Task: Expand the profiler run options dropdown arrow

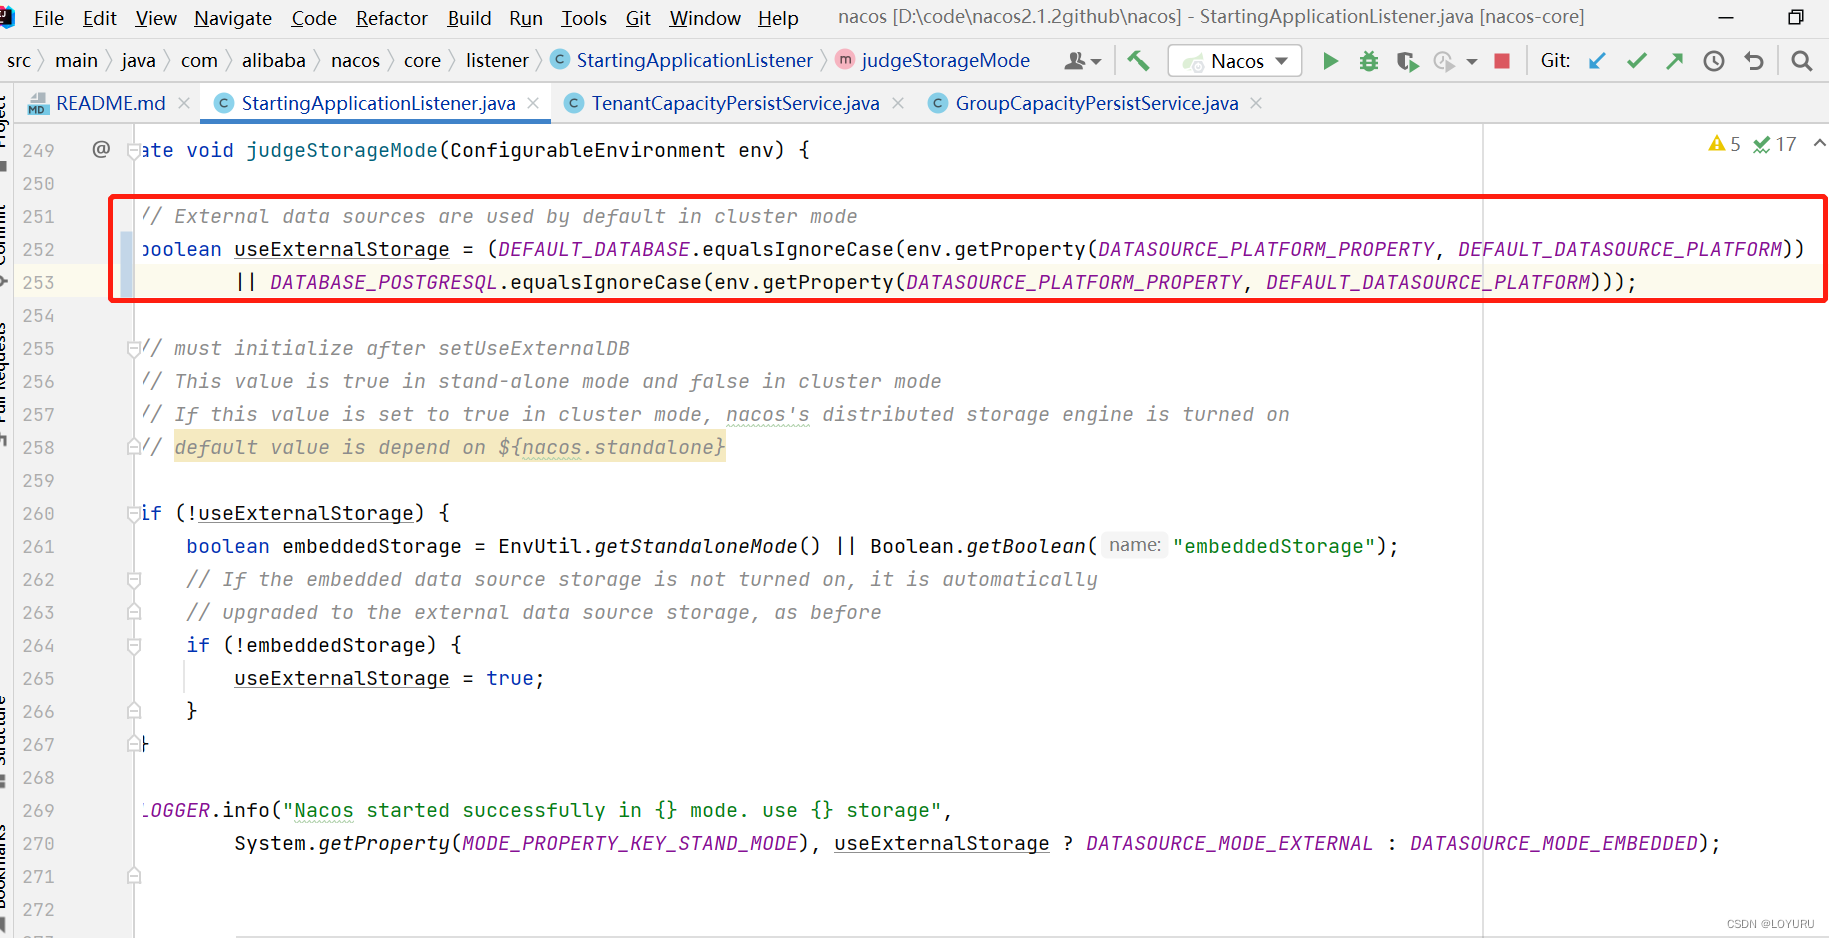Action: click(1471, 62)
